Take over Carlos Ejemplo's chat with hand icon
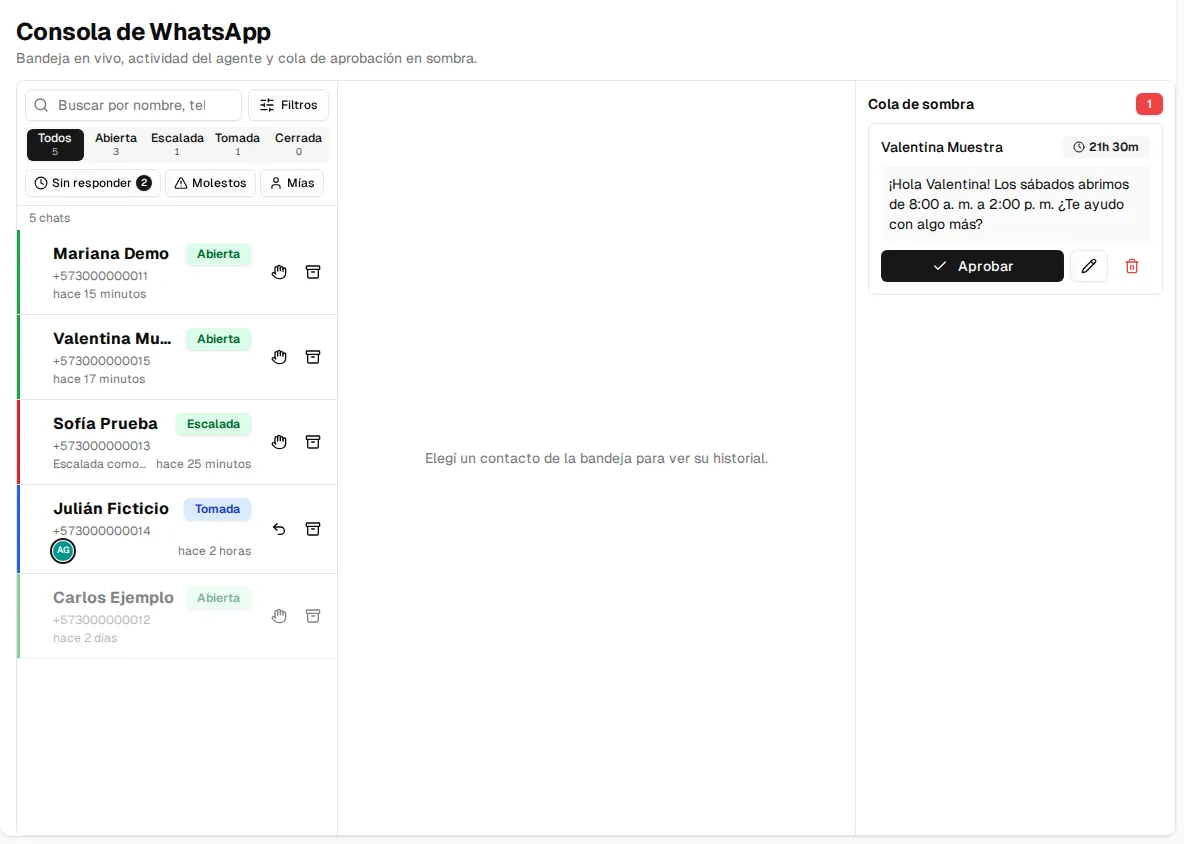The image size is (1184, 844). pyautogui.click(x=279, y=616)
